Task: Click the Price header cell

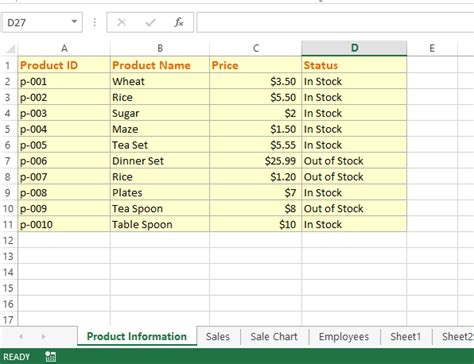Action: coord(256,65)
